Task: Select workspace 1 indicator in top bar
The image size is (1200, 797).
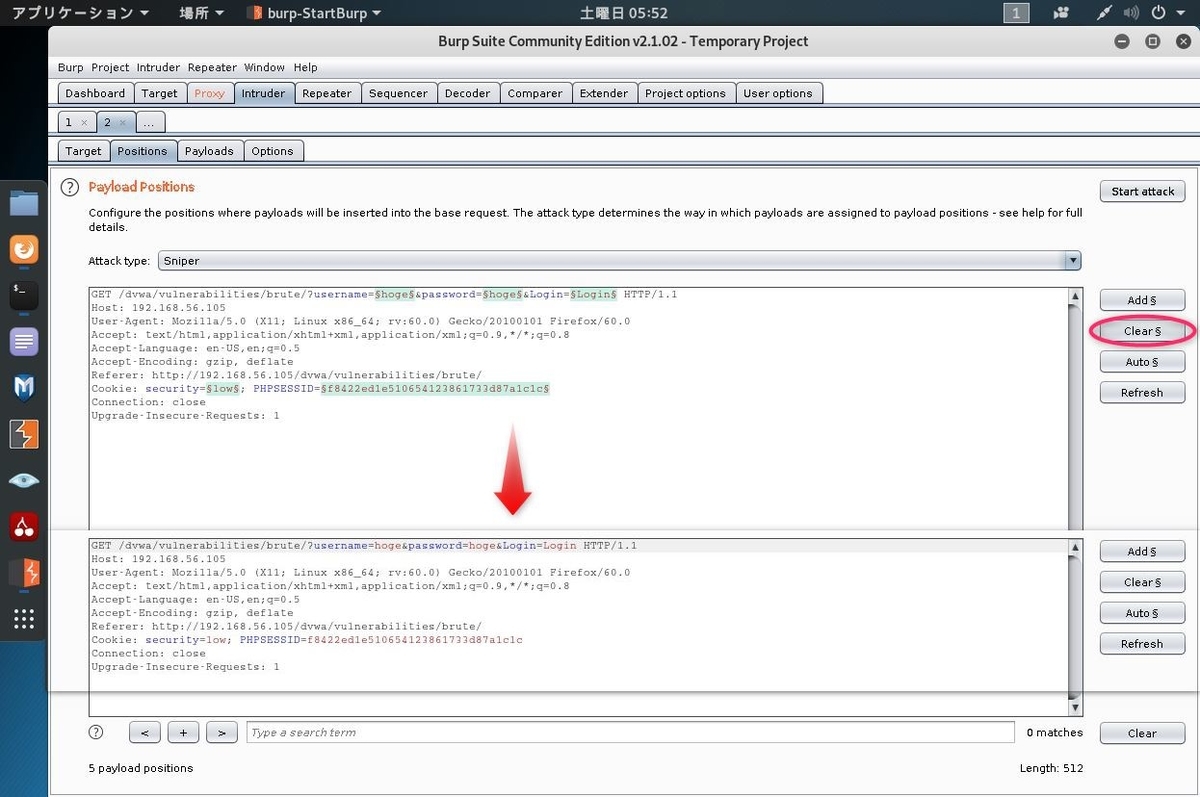Action: pyautogui.click(x=1016, y=13)
